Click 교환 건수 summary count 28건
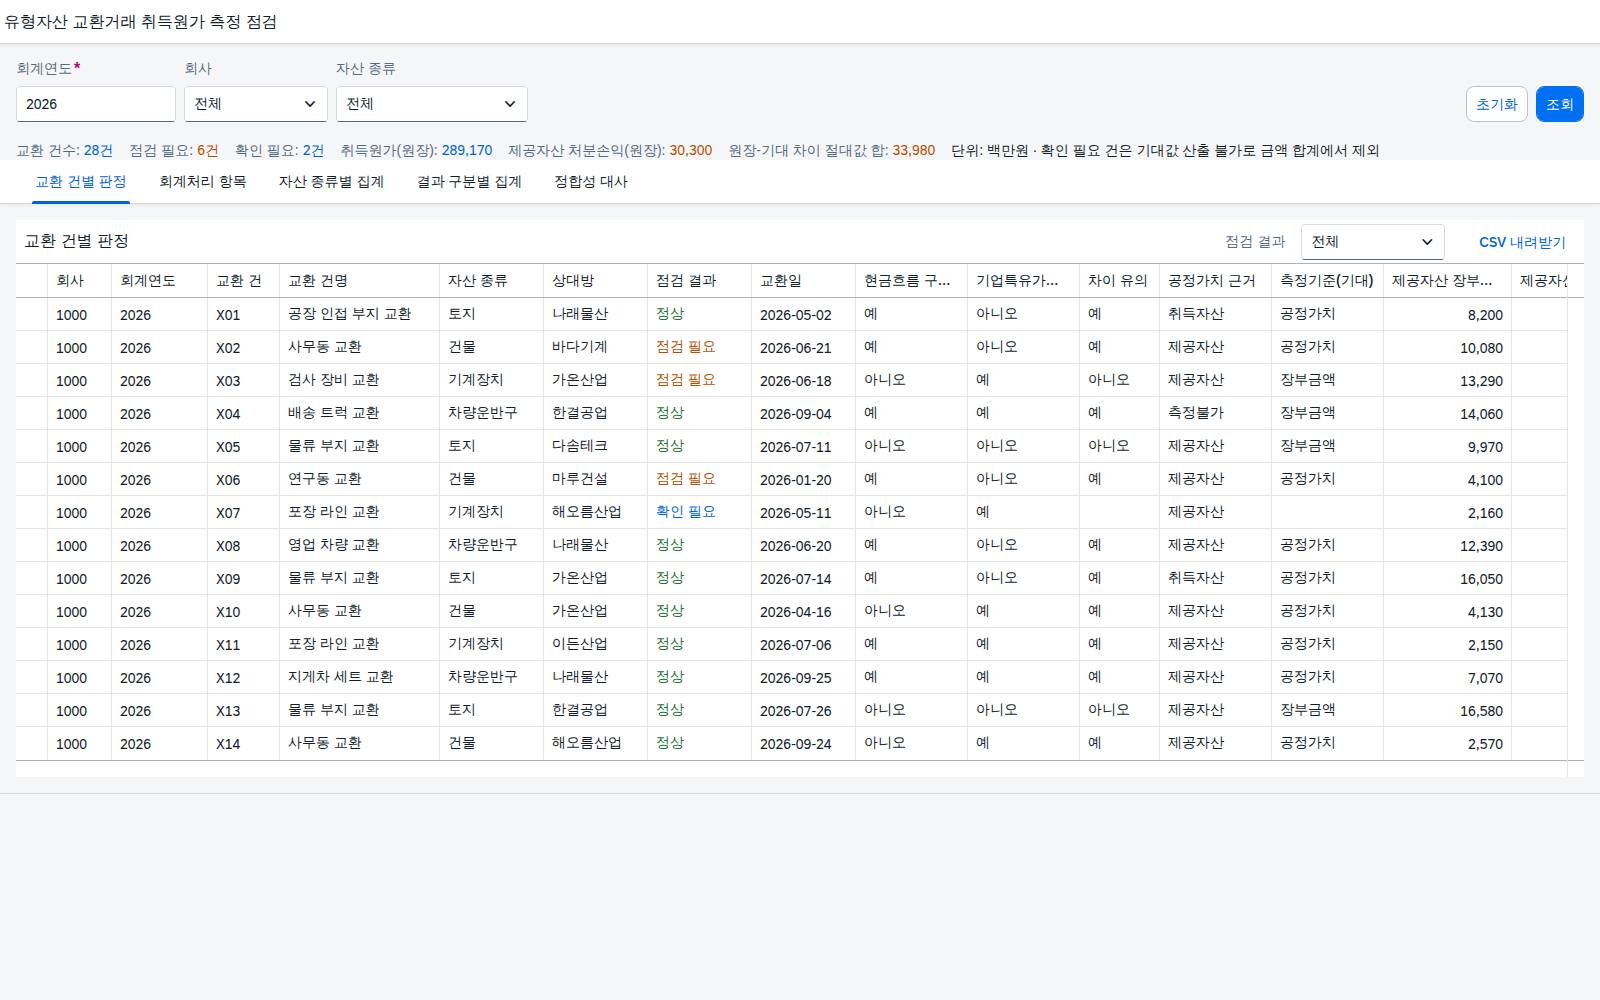Screen dimensions: 1600x1000 click(98, 151)
